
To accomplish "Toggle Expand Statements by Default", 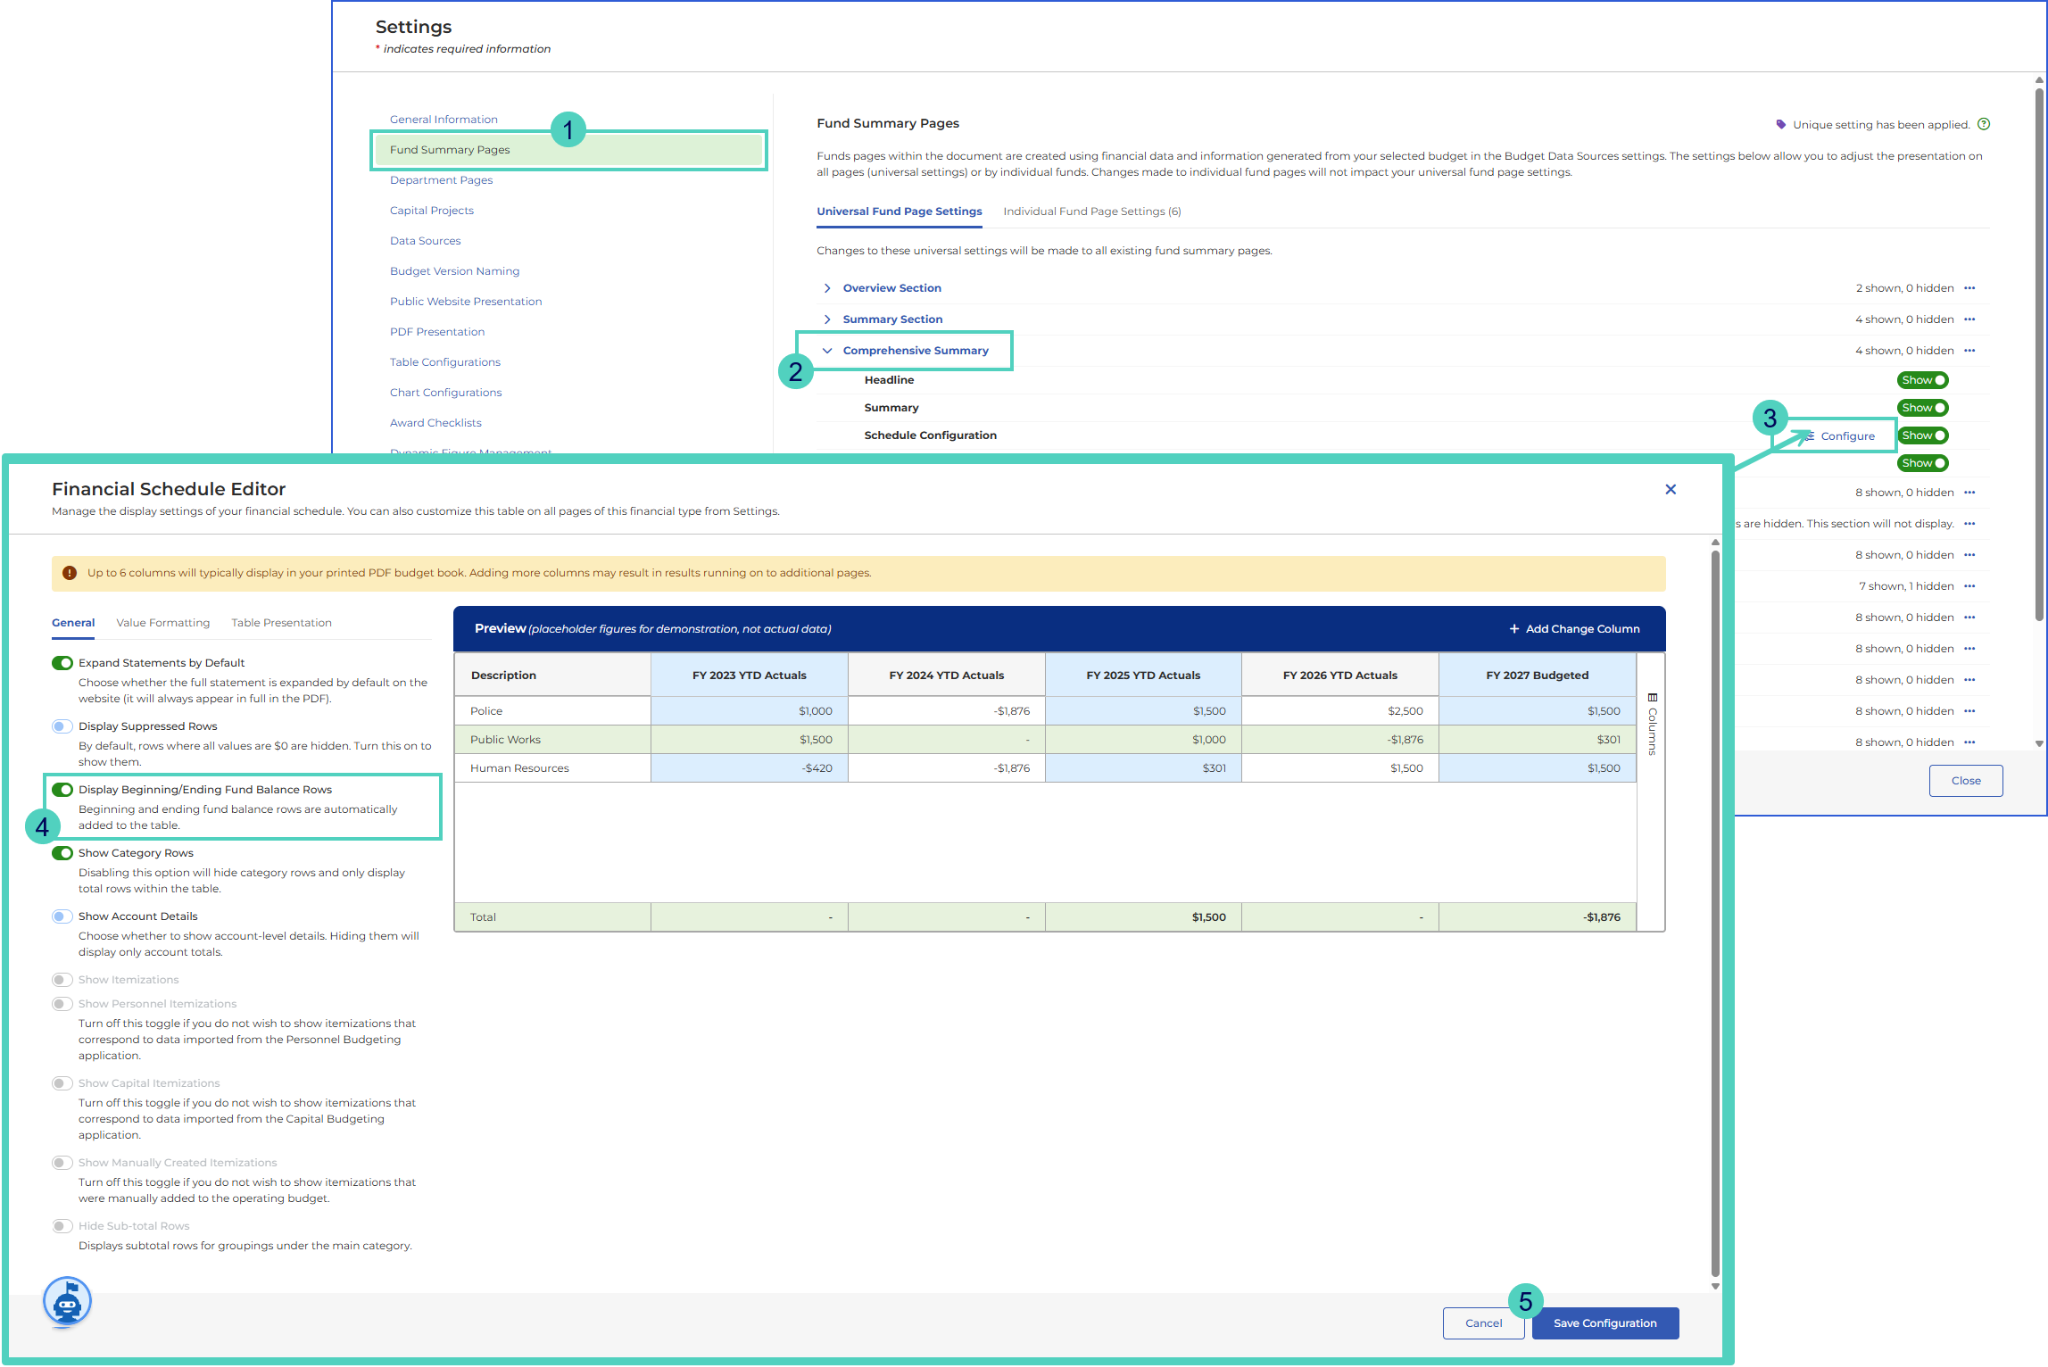I will pyautogui.click(x=62, y=663).
